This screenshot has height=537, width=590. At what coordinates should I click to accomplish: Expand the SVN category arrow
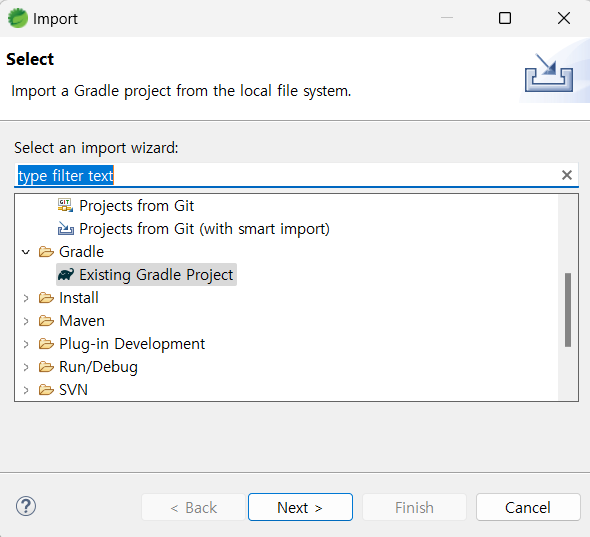26,390
